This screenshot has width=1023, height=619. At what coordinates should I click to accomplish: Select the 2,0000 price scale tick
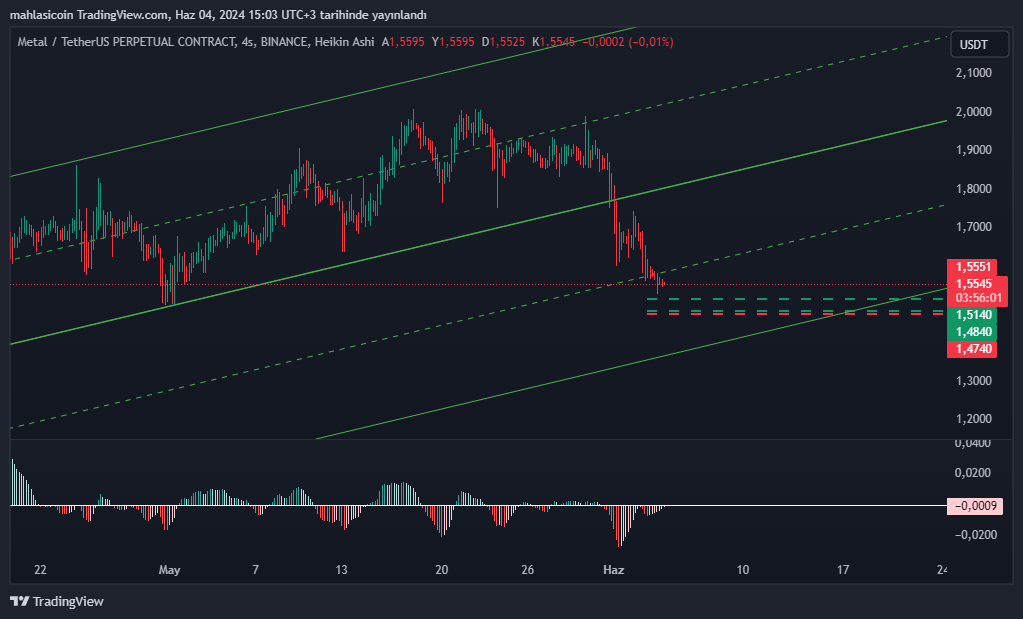click(x=973, y=112)
